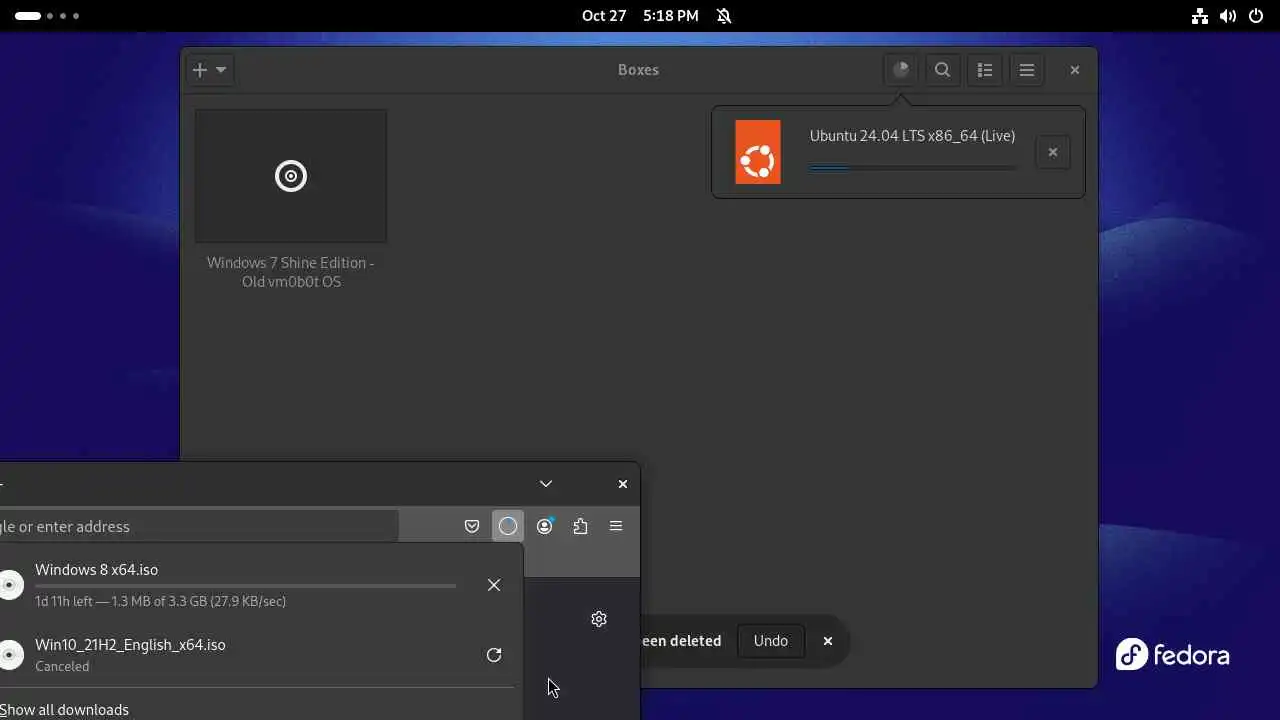Image resolution: width=1280 pixels, height=720 pixels.
Task: Open the network status icon in top bar
Action: (x=1200, y=16)
